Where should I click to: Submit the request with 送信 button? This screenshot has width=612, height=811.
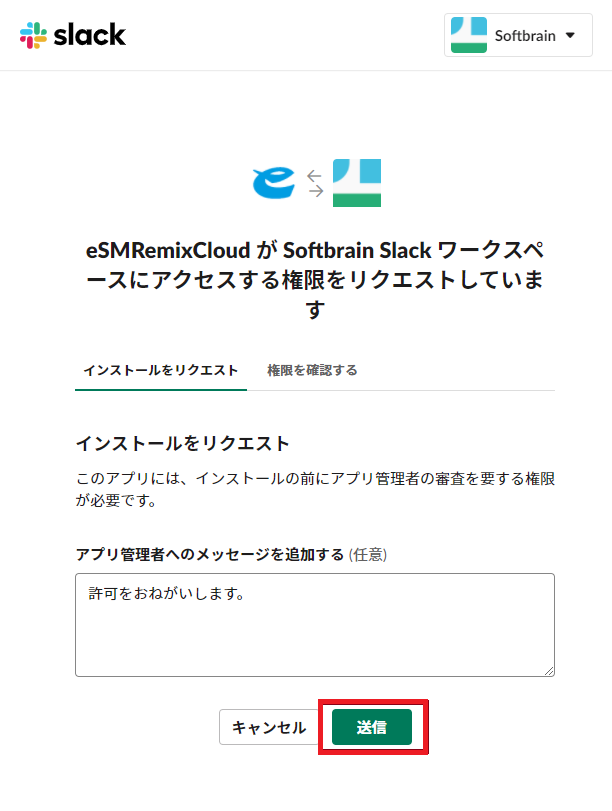click(x=372, y=727)
